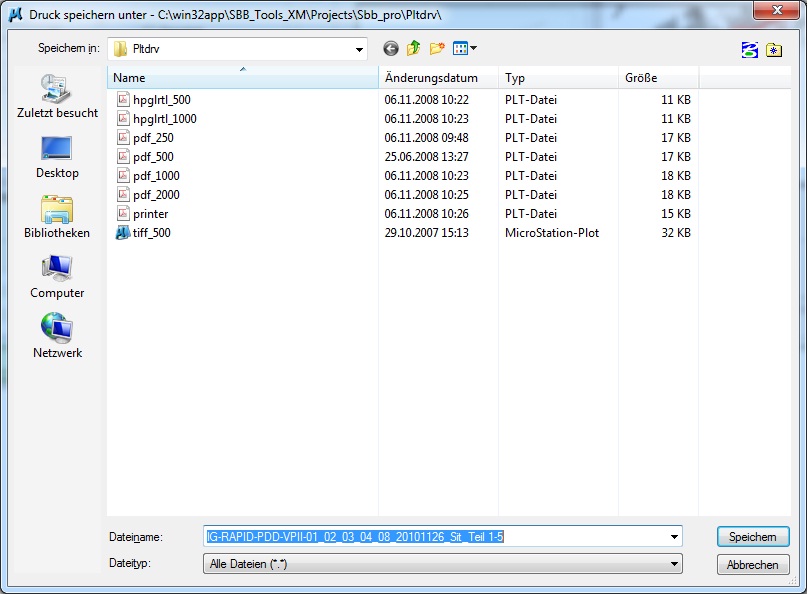Select the pdf_2000 file
The height and width of the screenshot is (594, 808).
(x=148, y=195)
